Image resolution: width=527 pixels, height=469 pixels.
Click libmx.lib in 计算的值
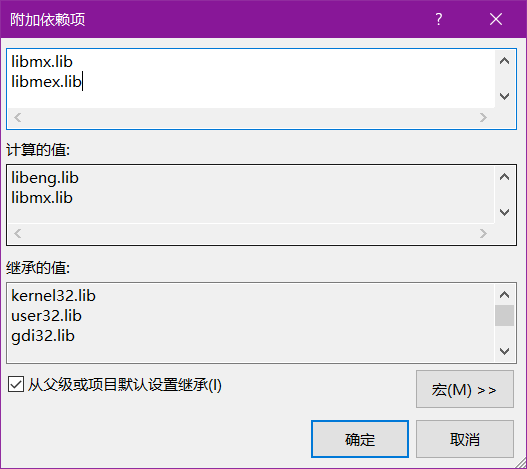[42, 198]
